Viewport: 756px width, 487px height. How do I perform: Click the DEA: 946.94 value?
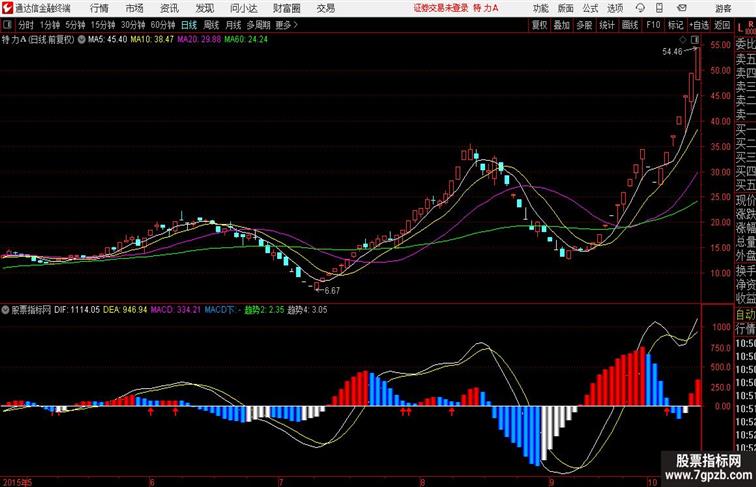coord(125,310)
